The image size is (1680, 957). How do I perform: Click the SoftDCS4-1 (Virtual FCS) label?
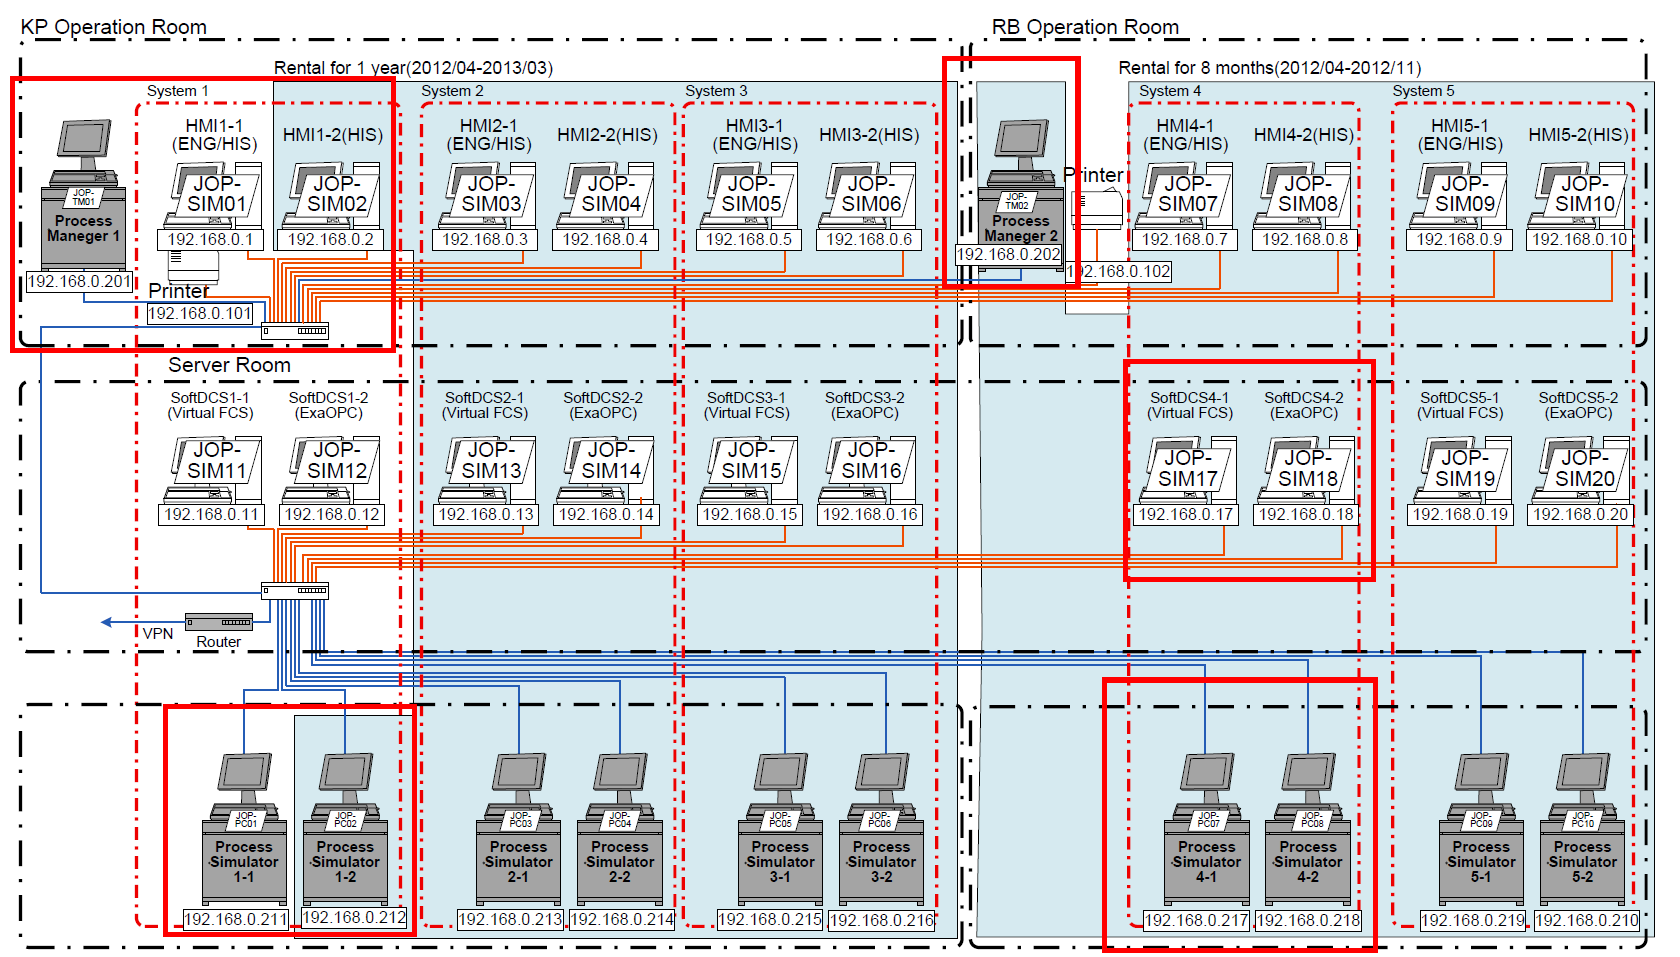tap(1190, 405)
